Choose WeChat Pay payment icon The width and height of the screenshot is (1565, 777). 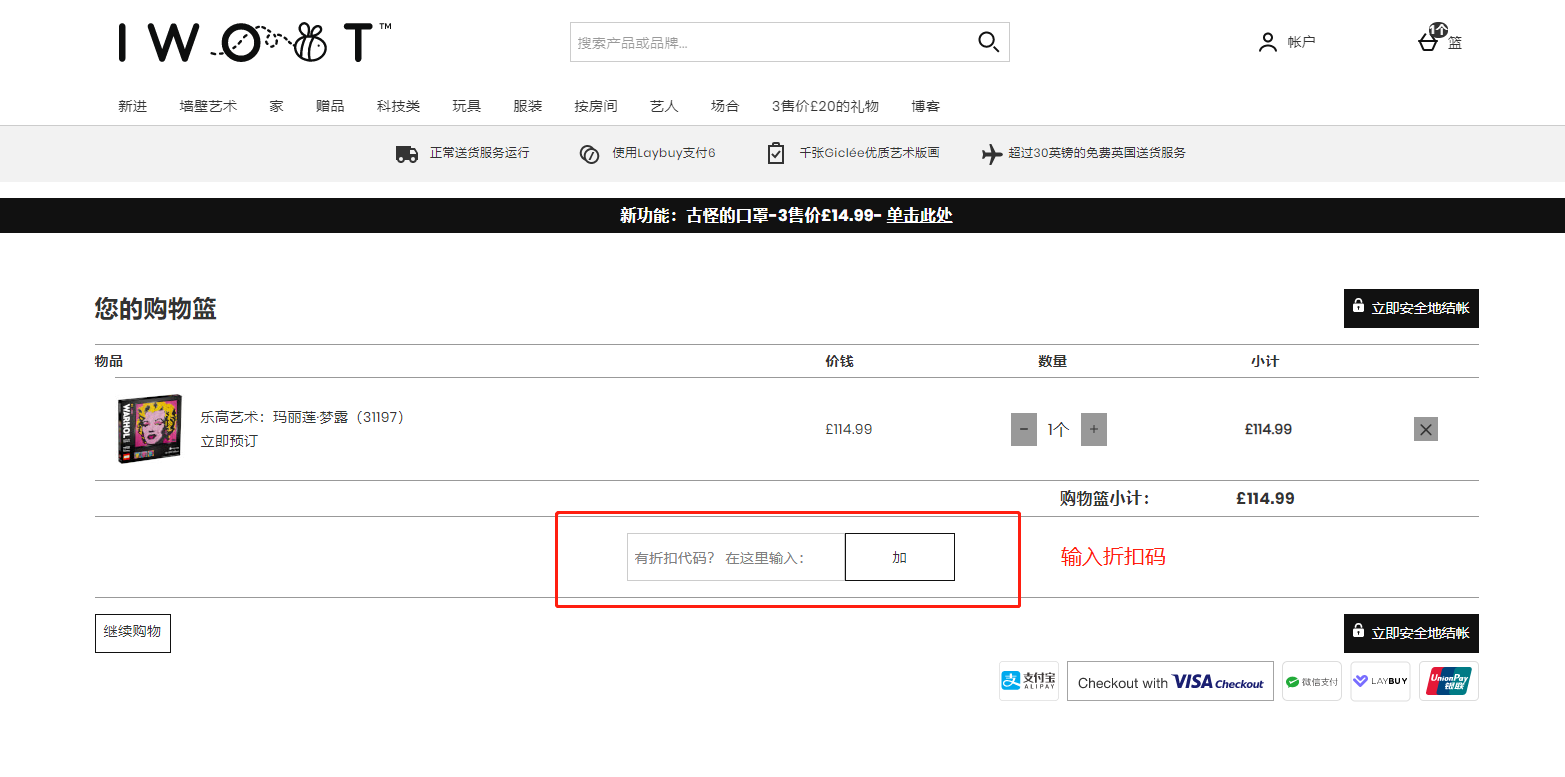[1311, 681]
